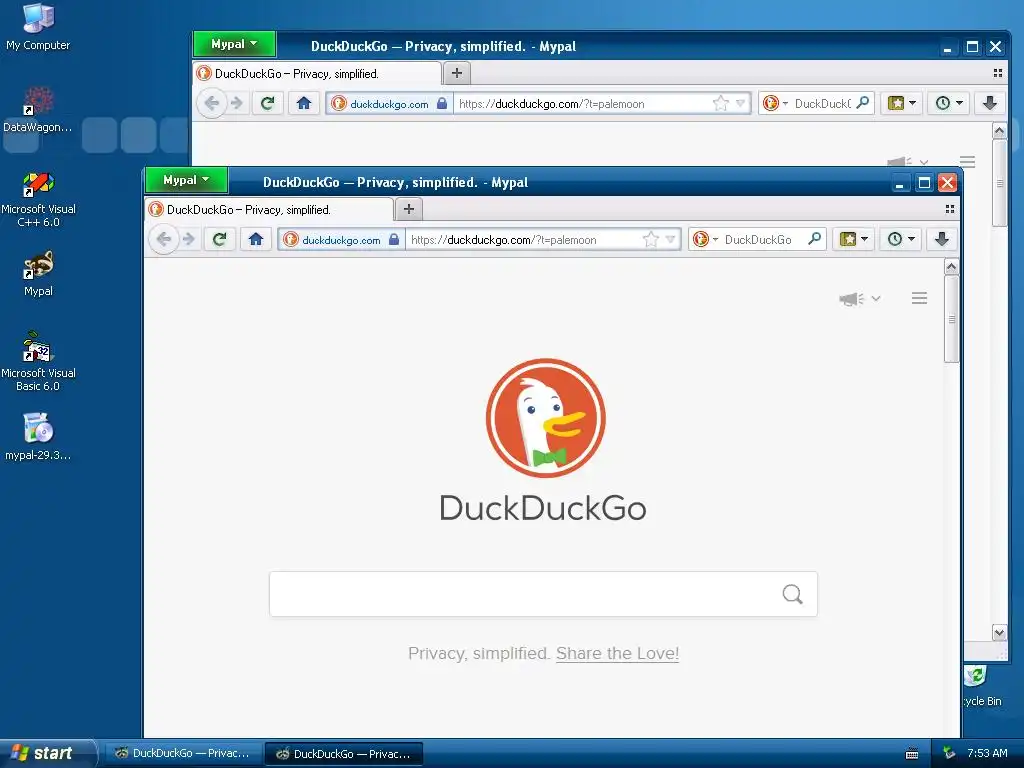The image size is (1024, 768).
Task: Click system tray clock 7:53 AM
Action: click(x=987, y=753)
